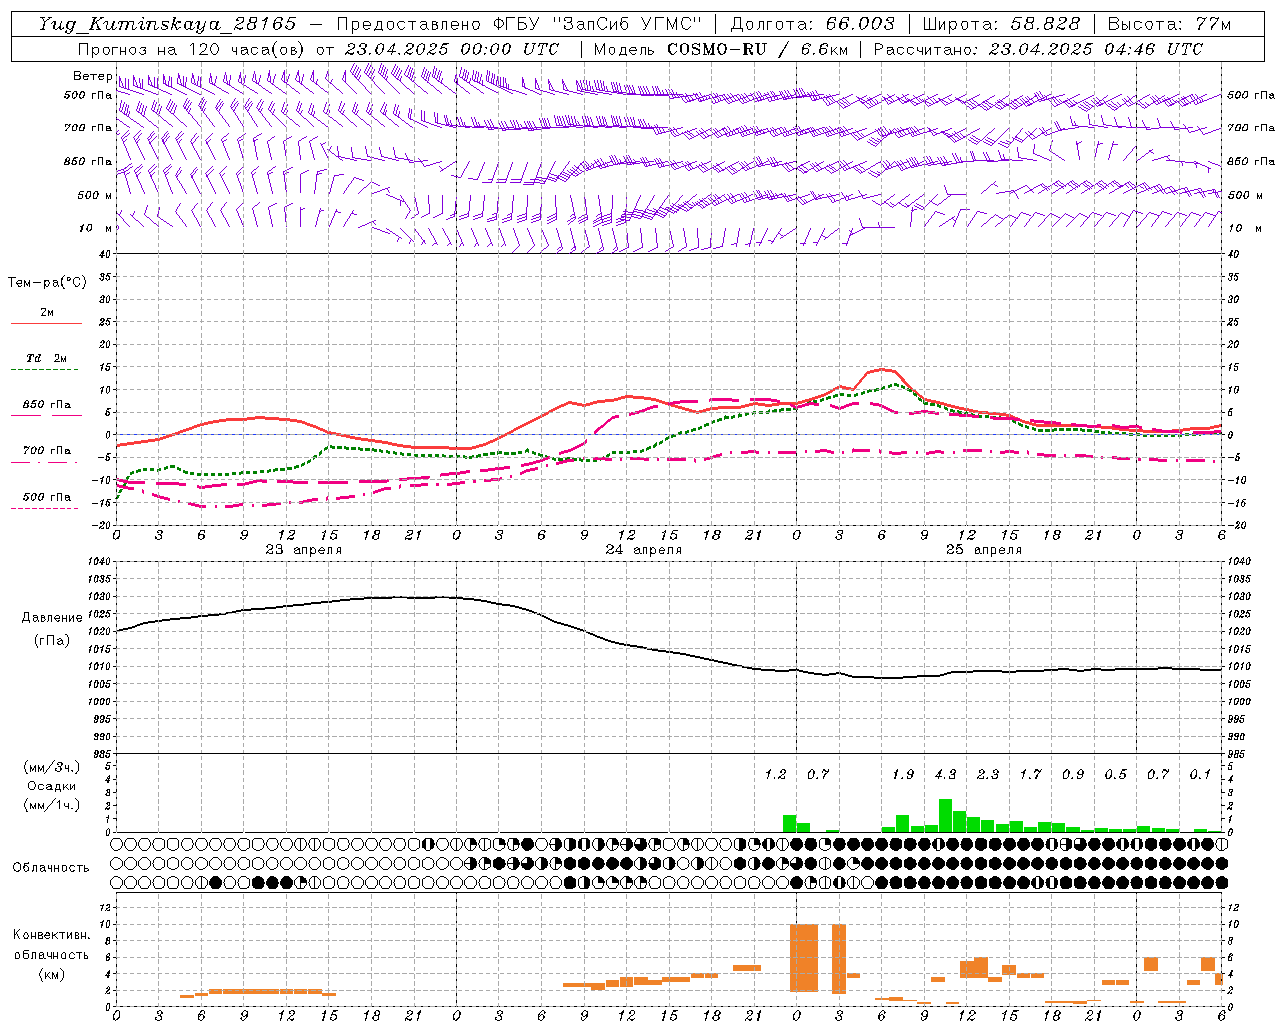Click the elevation label "Высота: 77м"
The width and height of the screenshot is (1280, 1024).
pyautogui.click(x=1169, y=24)
